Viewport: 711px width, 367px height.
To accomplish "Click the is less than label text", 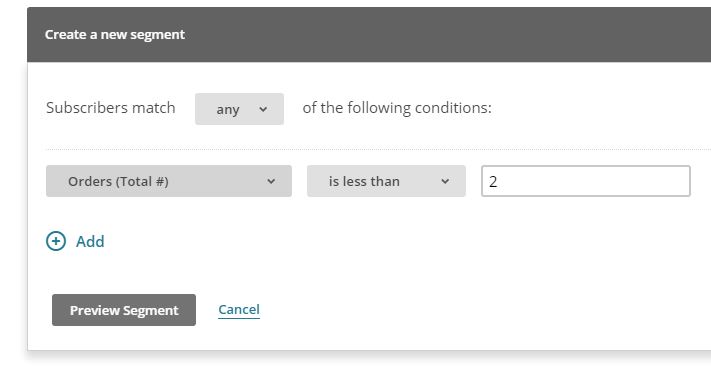I will coord(364,181).
